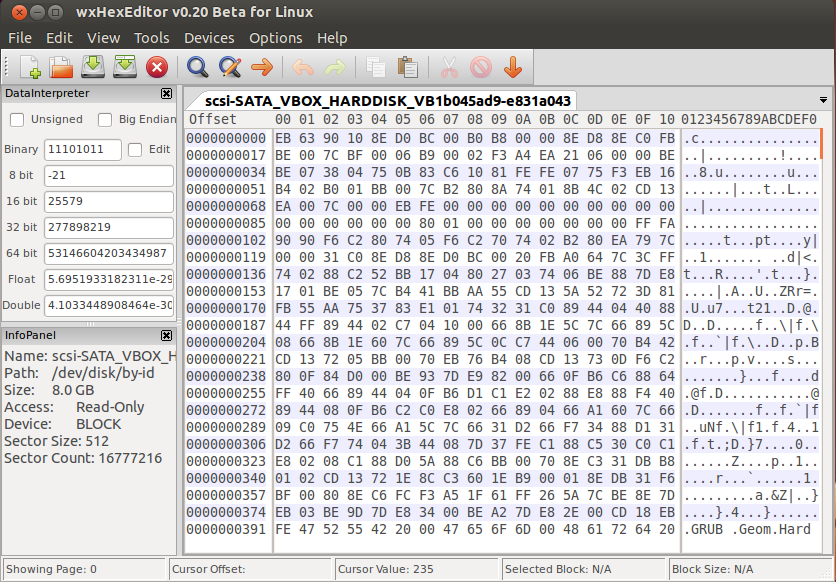
Task: Click the Undo arrow icon
Action: 303,68
